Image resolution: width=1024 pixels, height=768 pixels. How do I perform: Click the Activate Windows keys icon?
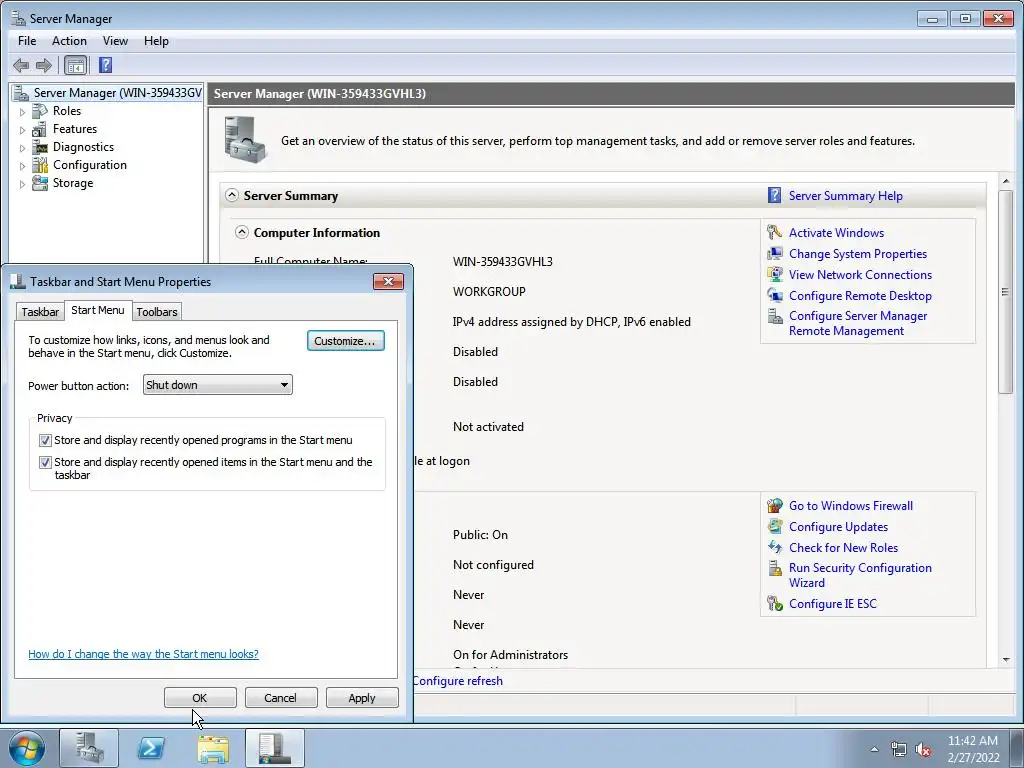[x=775, y=232]
